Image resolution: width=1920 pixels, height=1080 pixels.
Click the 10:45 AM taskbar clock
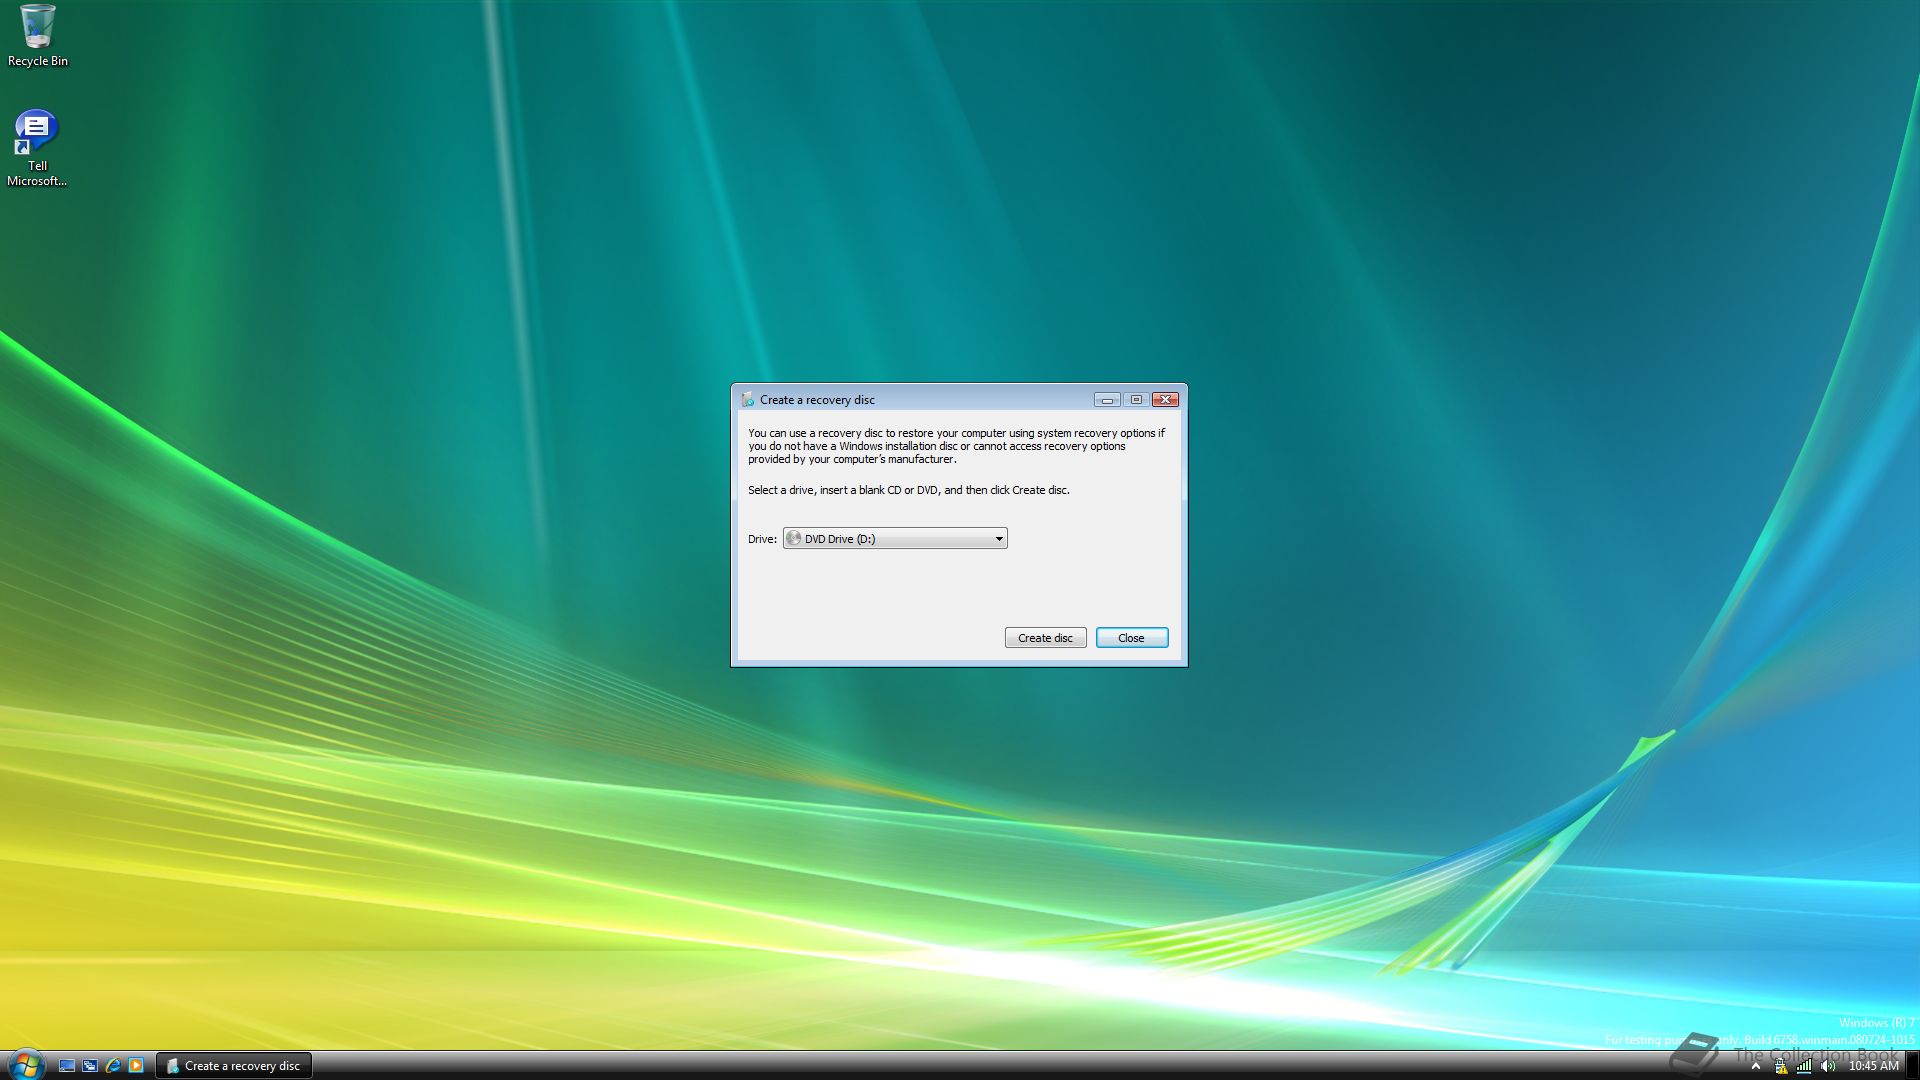click(x=1873, y=1066)
